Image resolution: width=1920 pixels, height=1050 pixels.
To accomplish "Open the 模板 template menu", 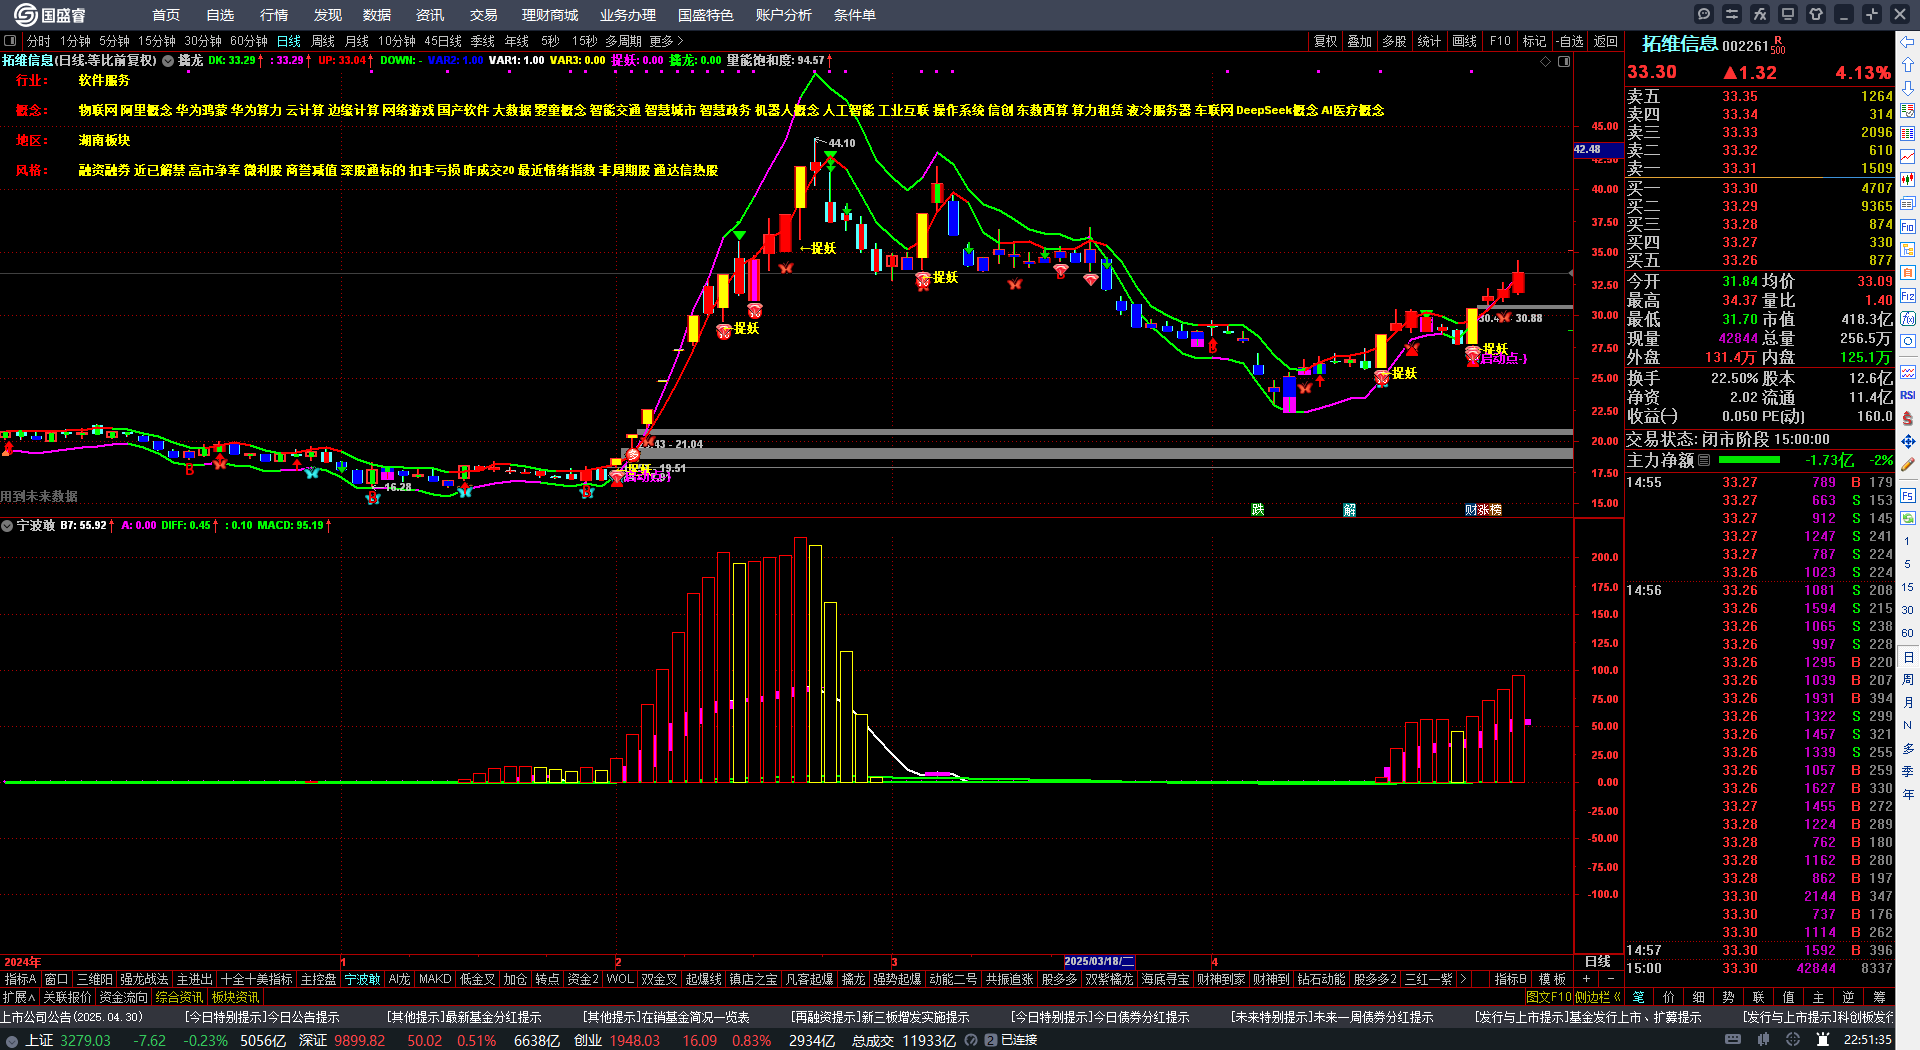I will 1552,979.
